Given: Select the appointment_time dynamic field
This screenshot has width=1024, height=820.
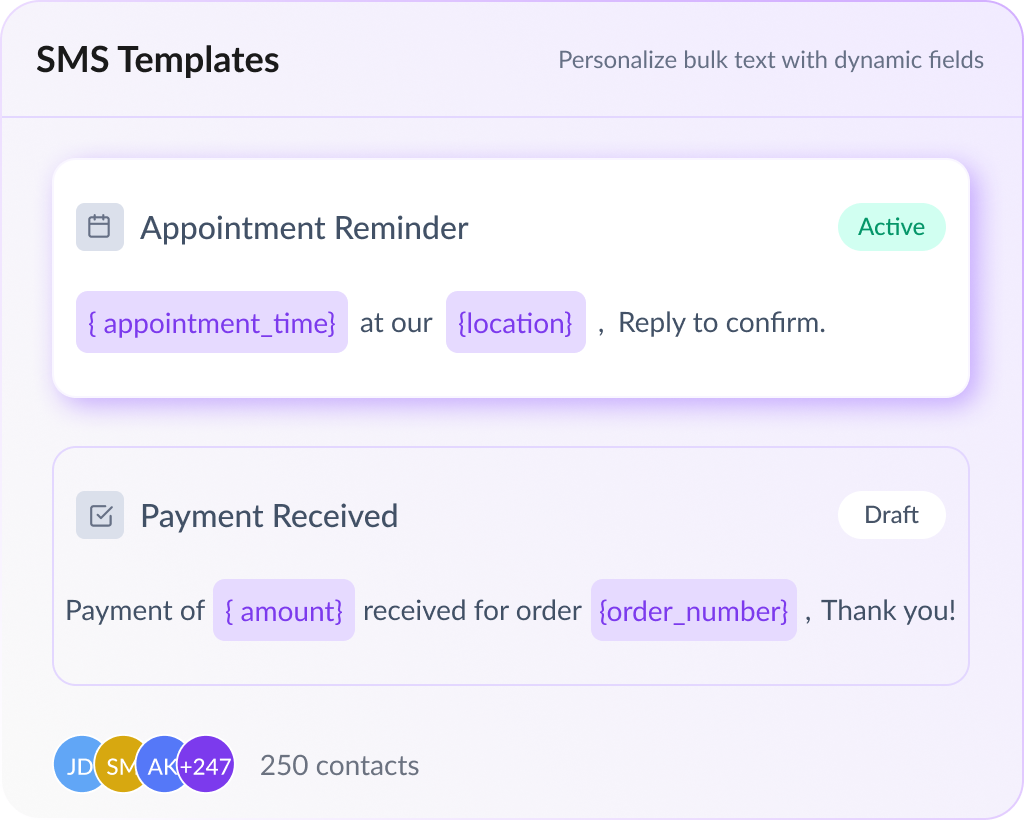Looking at the screenshot, I should pos(212,322).
